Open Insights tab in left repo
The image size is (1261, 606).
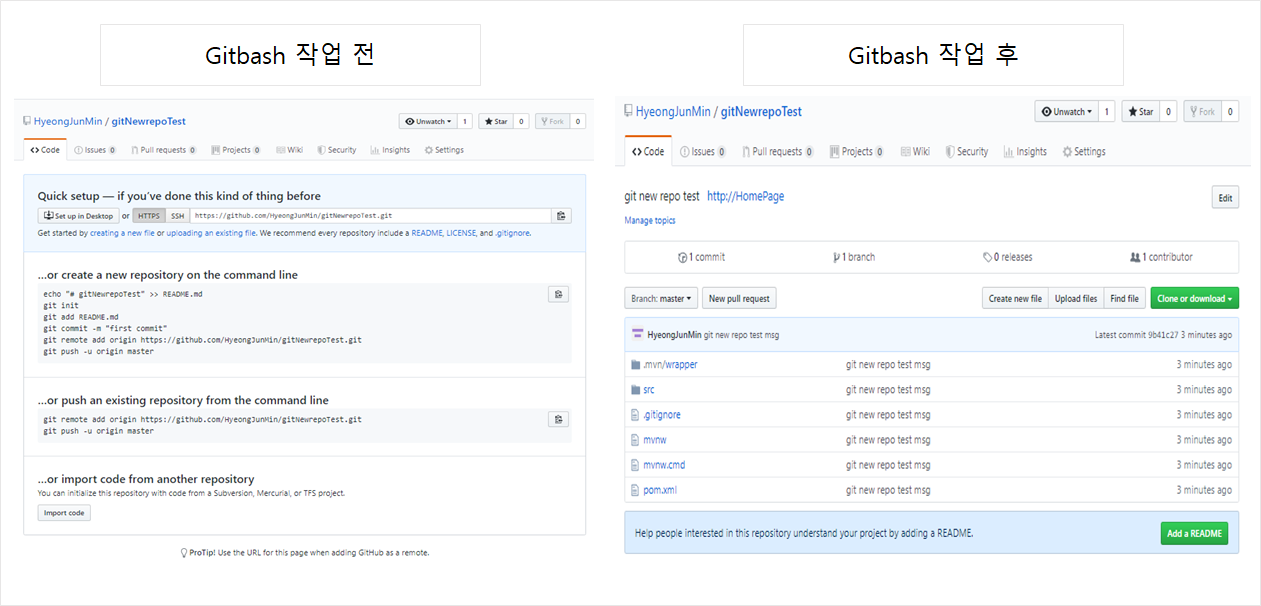[x=390, y=150]
